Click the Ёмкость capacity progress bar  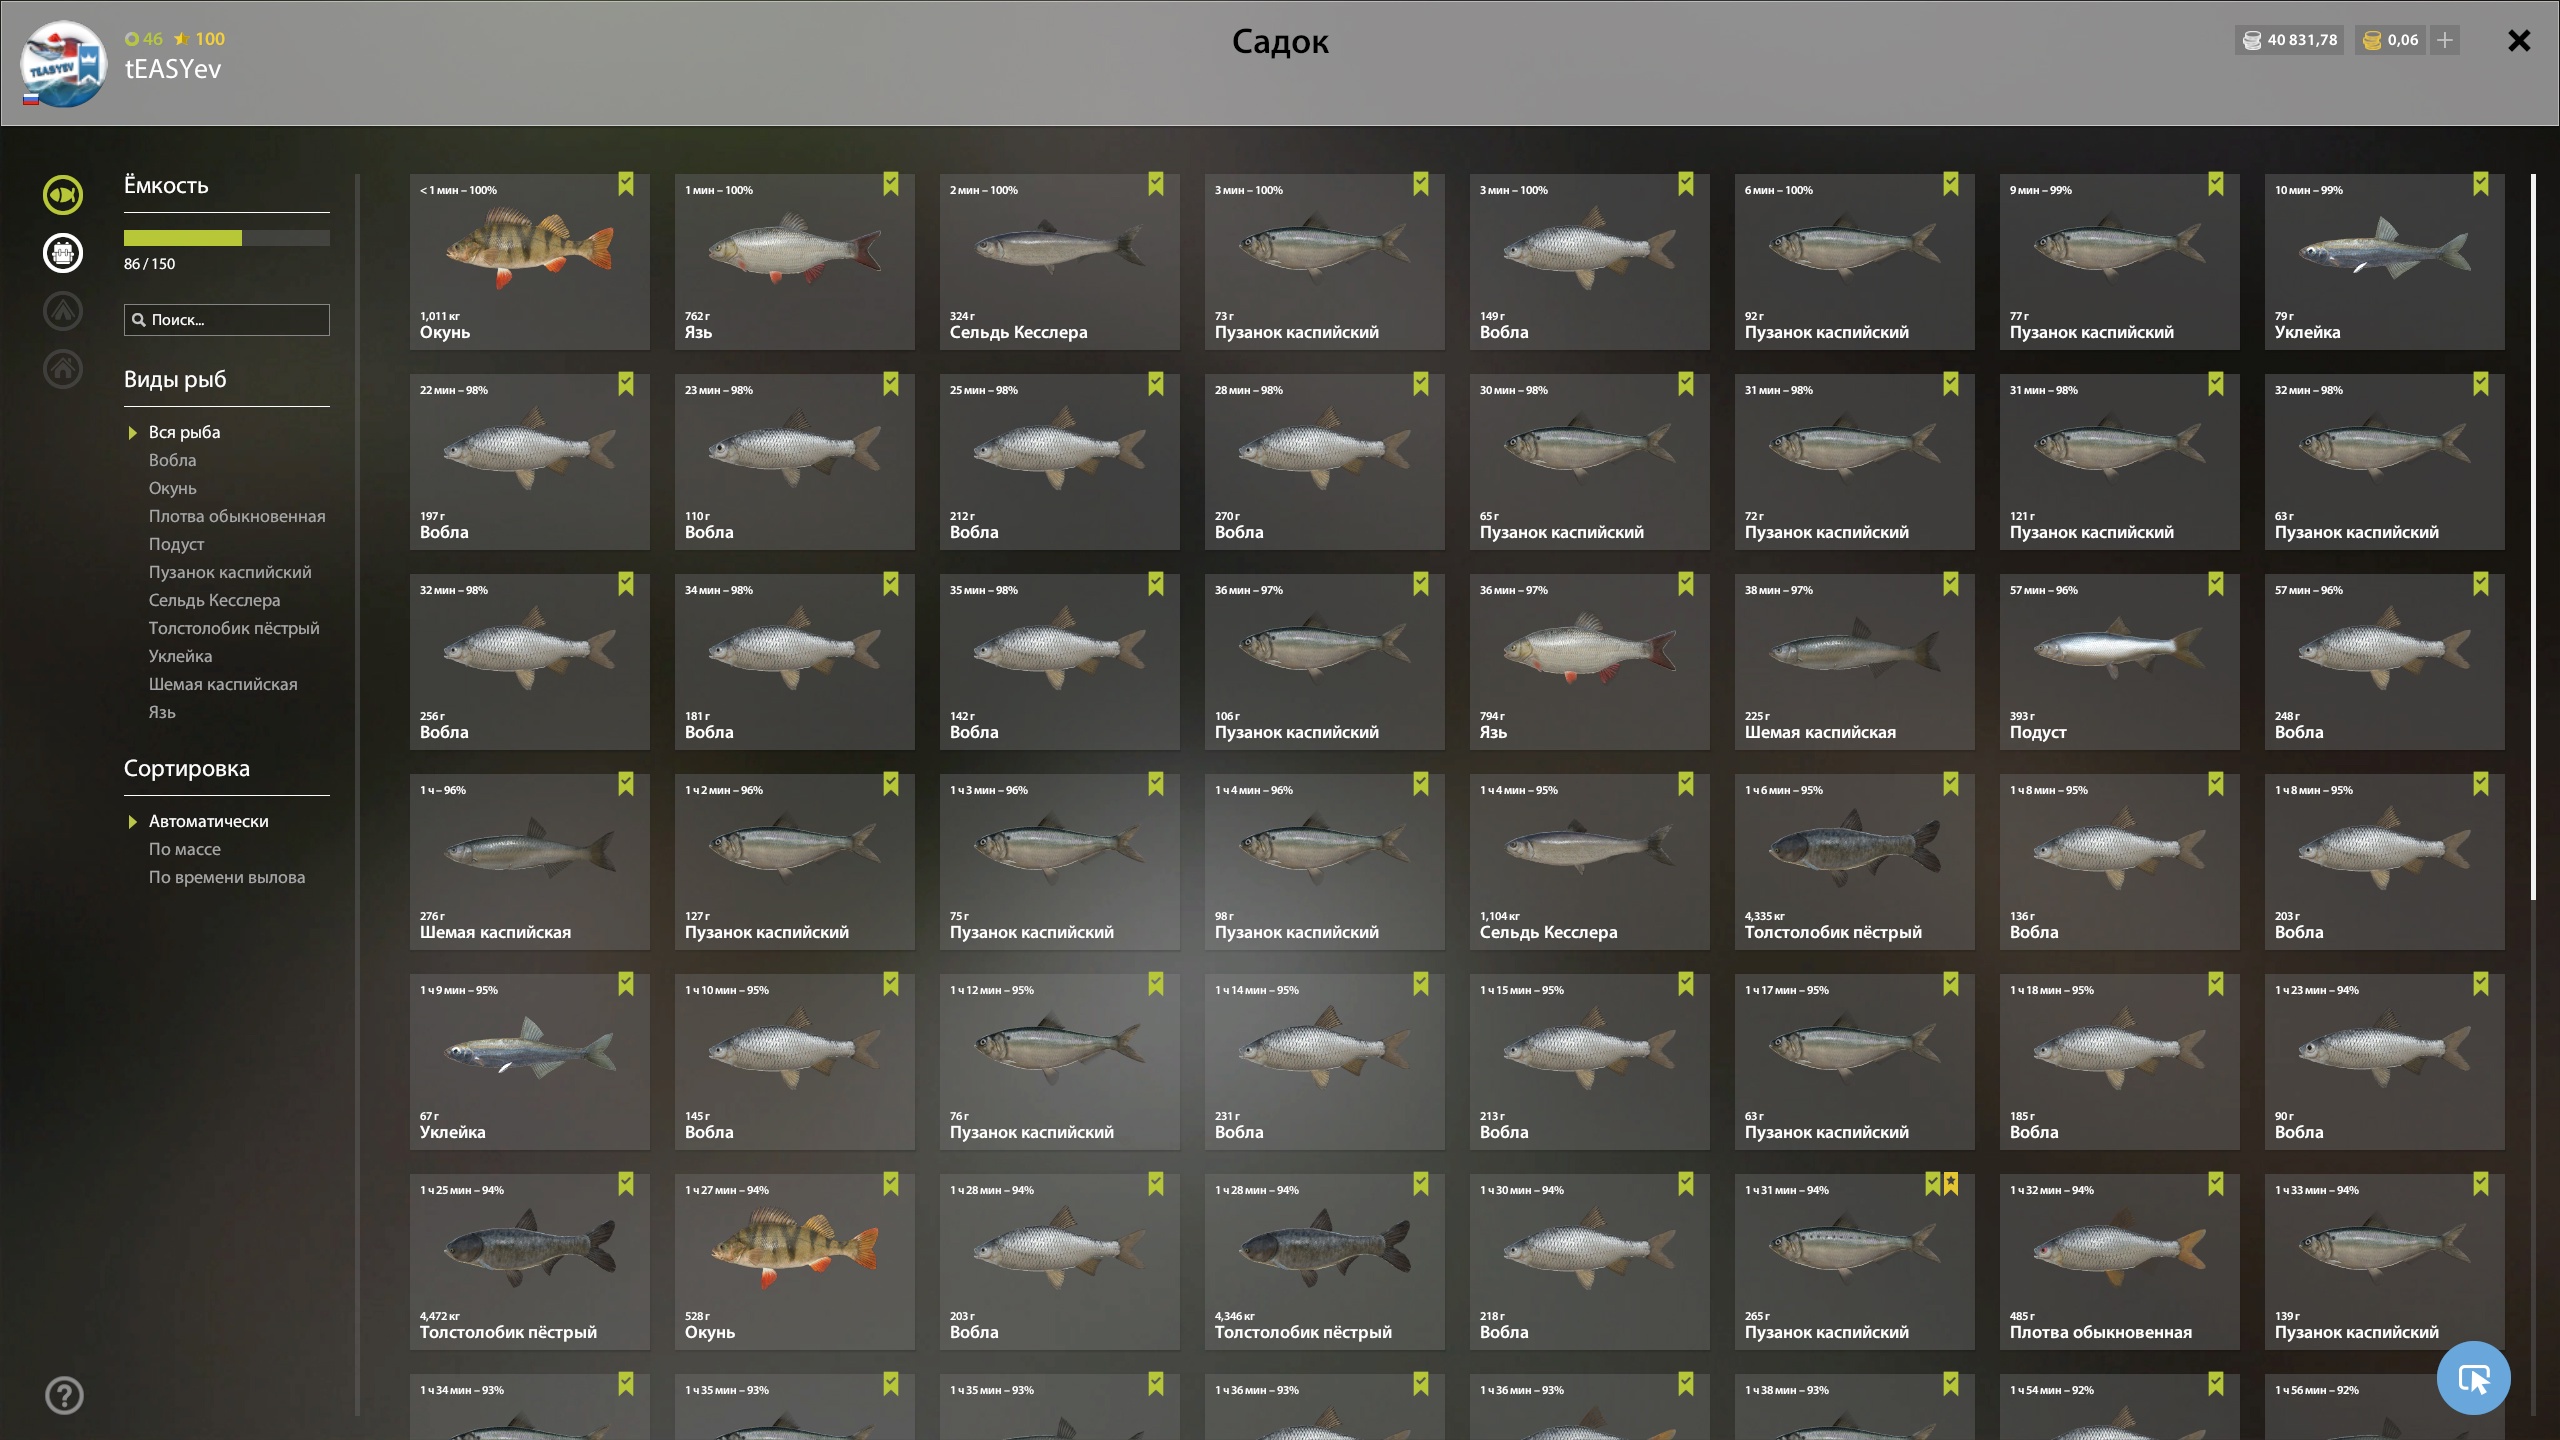[227, 238]
